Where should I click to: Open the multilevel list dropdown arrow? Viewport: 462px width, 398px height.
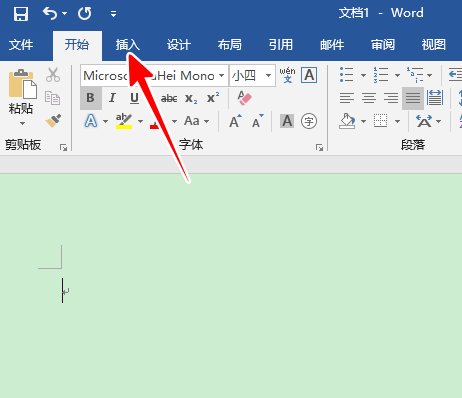click(x=429, y=76)
